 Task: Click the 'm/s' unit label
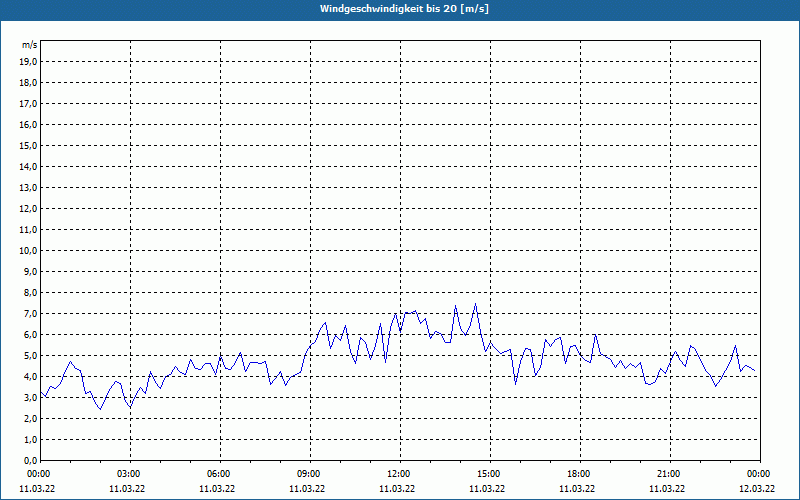pos(29,45)
